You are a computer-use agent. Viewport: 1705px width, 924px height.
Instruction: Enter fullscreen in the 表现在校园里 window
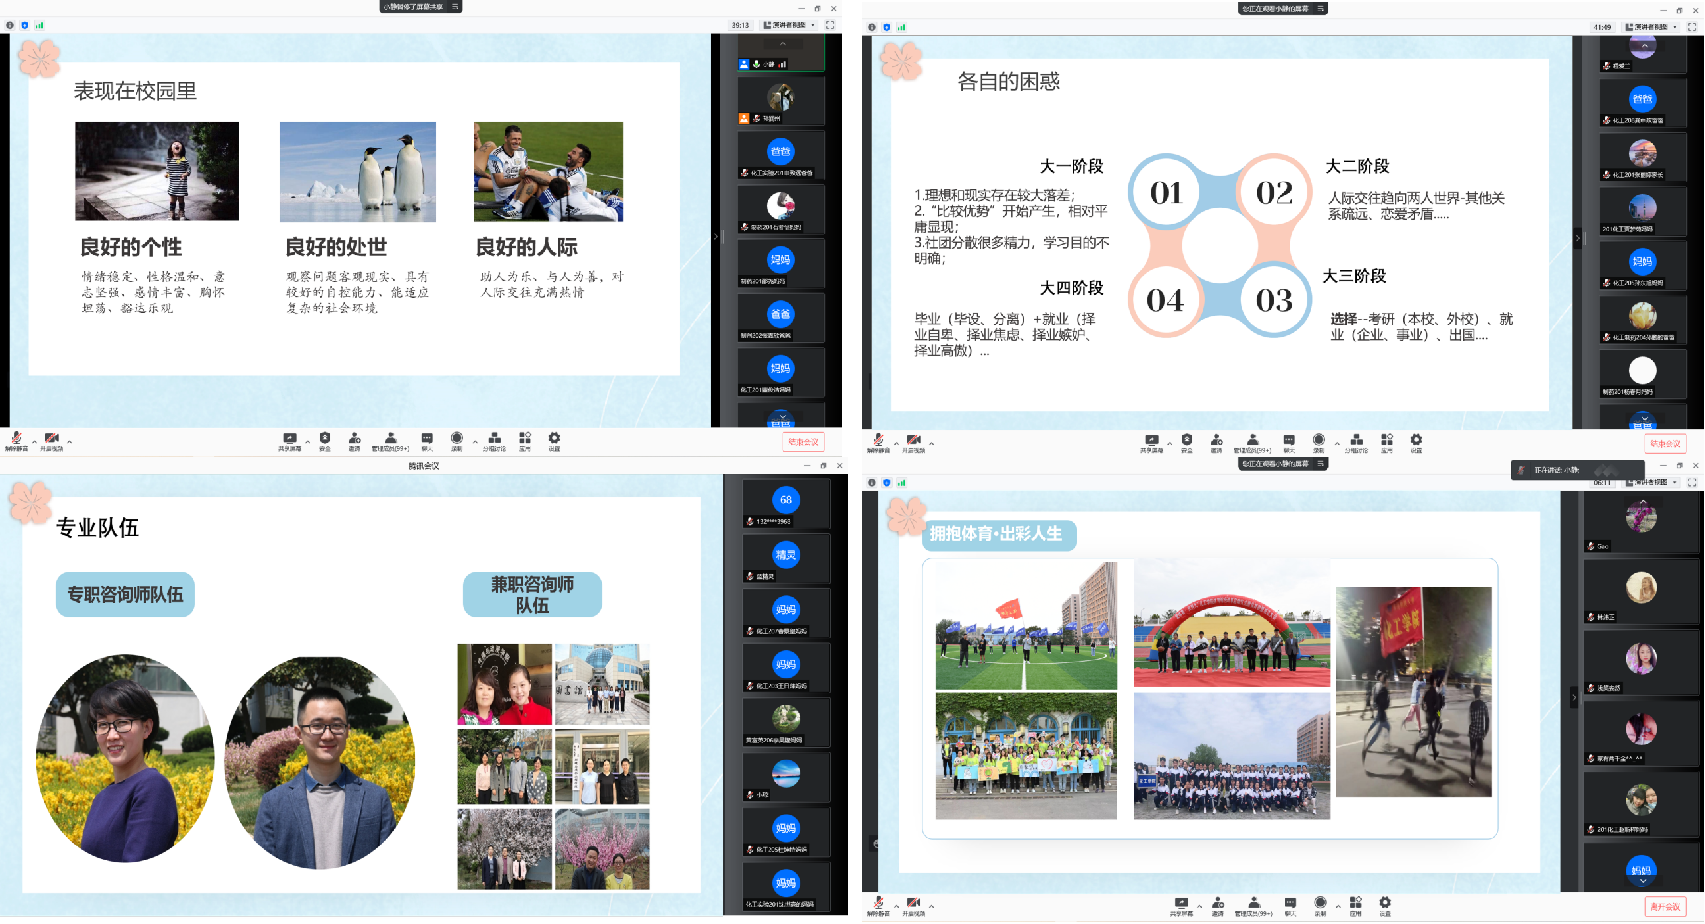pos(829,25)
